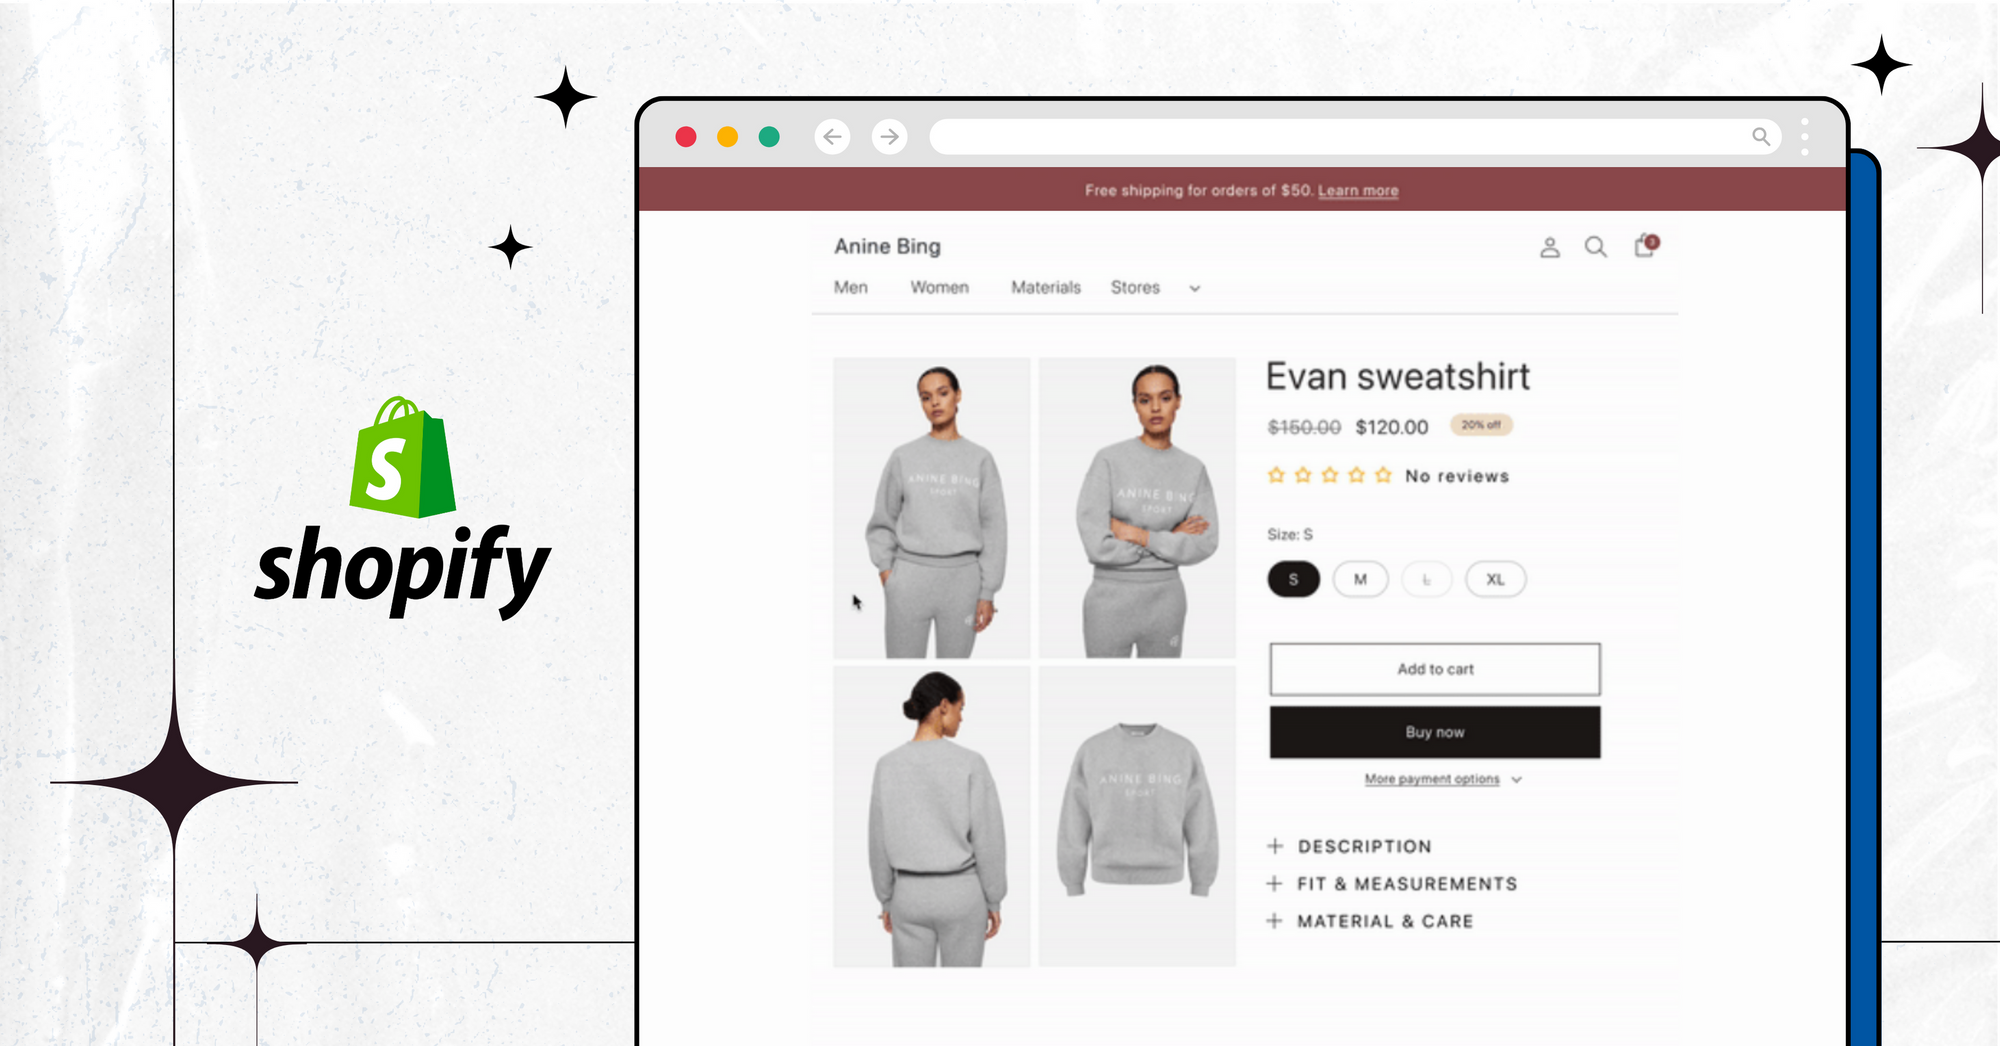Open the flat-lay sweatshirt product thumbnail
The height and width of the screenshot is (1046, 2000).
tap(1137, 816)
